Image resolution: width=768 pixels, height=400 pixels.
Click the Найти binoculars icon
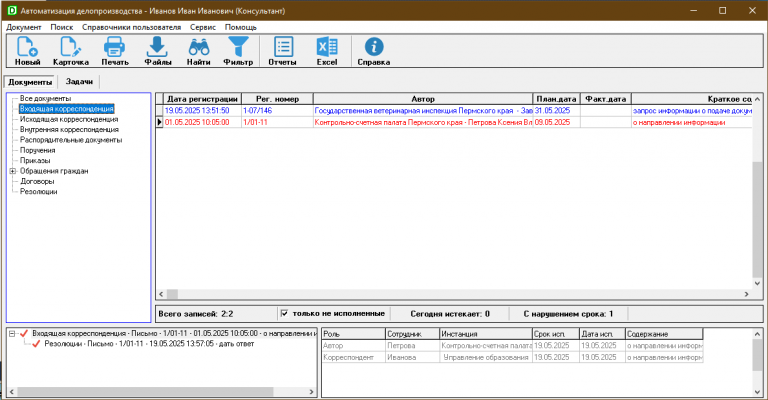198,46
